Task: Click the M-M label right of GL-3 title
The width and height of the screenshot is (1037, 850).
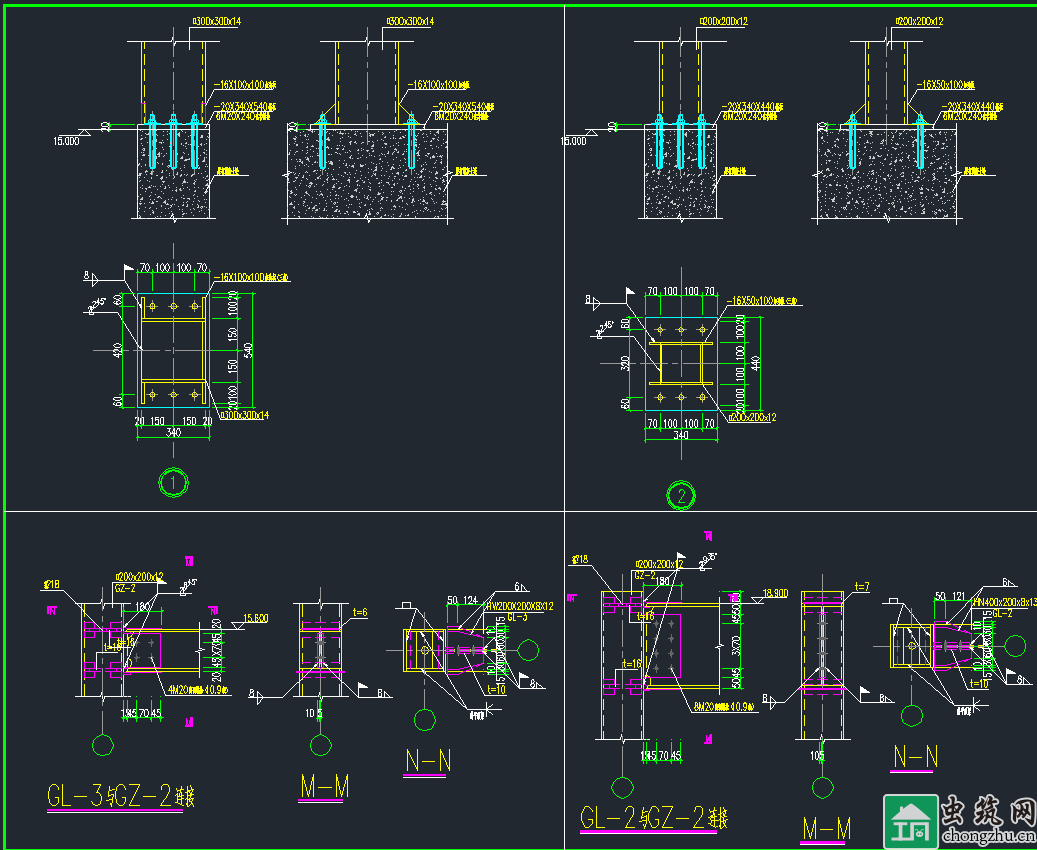Action: click(x=324, y=788)
